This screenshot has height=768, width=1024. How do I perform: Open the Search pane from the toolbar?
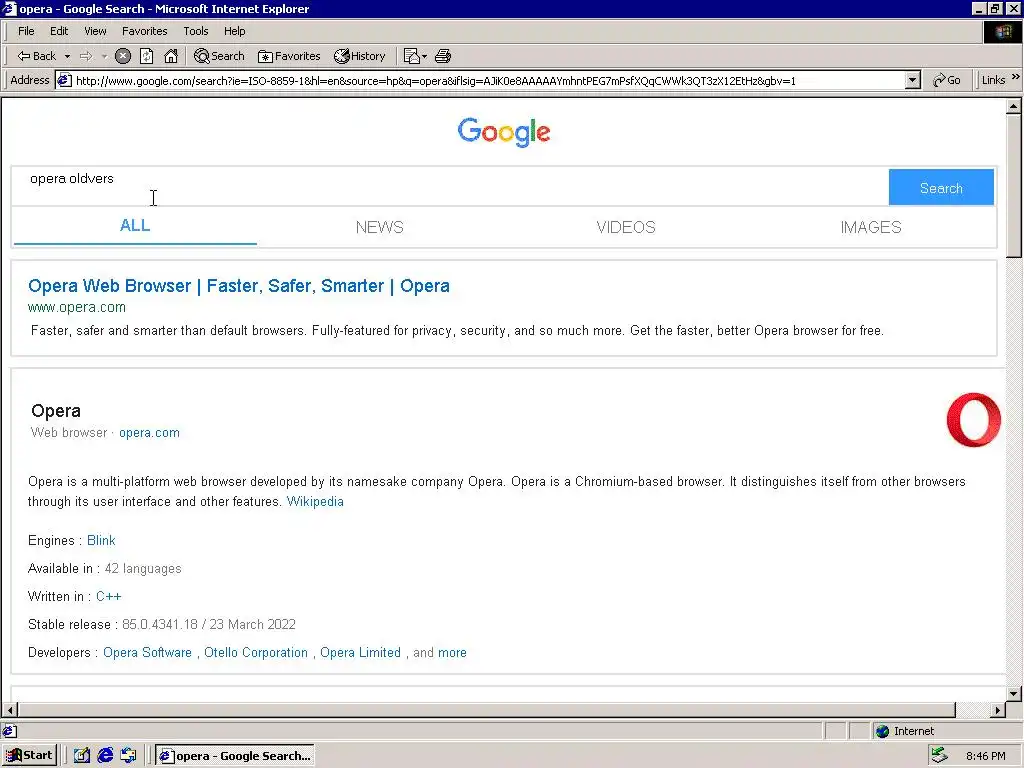219,56
